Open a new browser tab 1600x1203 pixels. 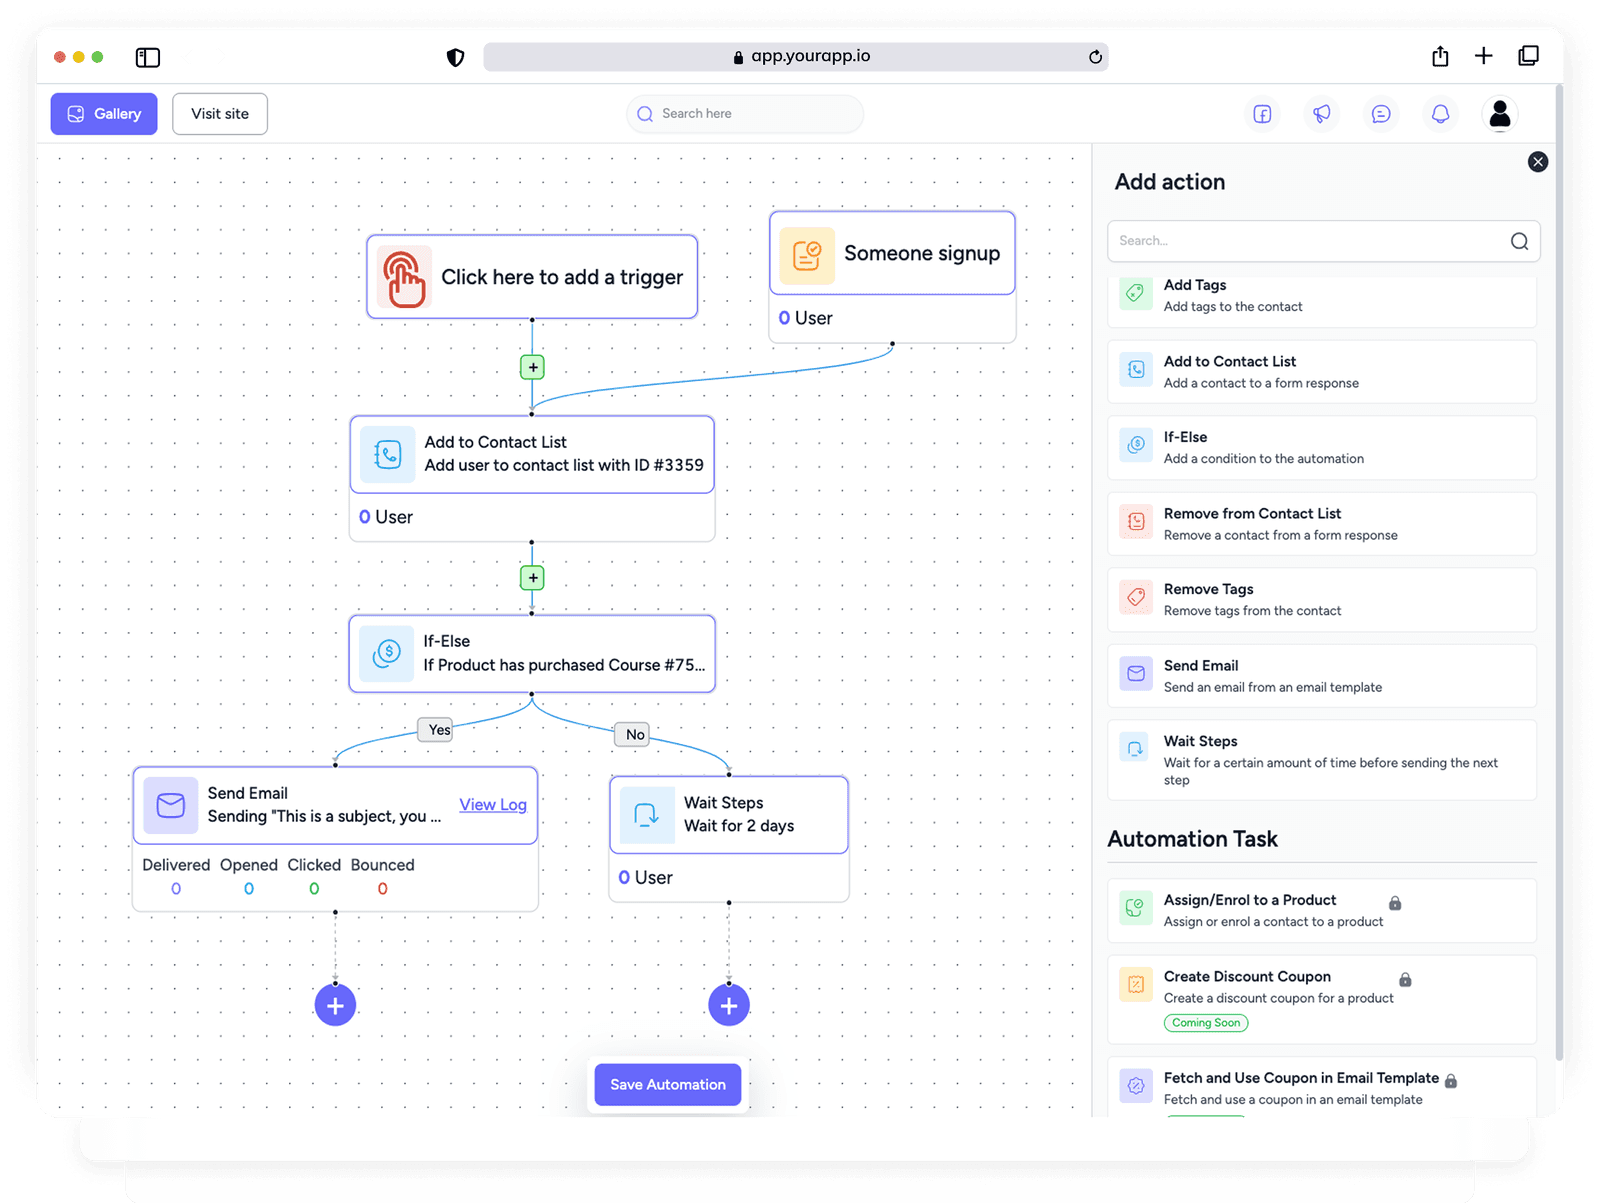coord(1484,56)
